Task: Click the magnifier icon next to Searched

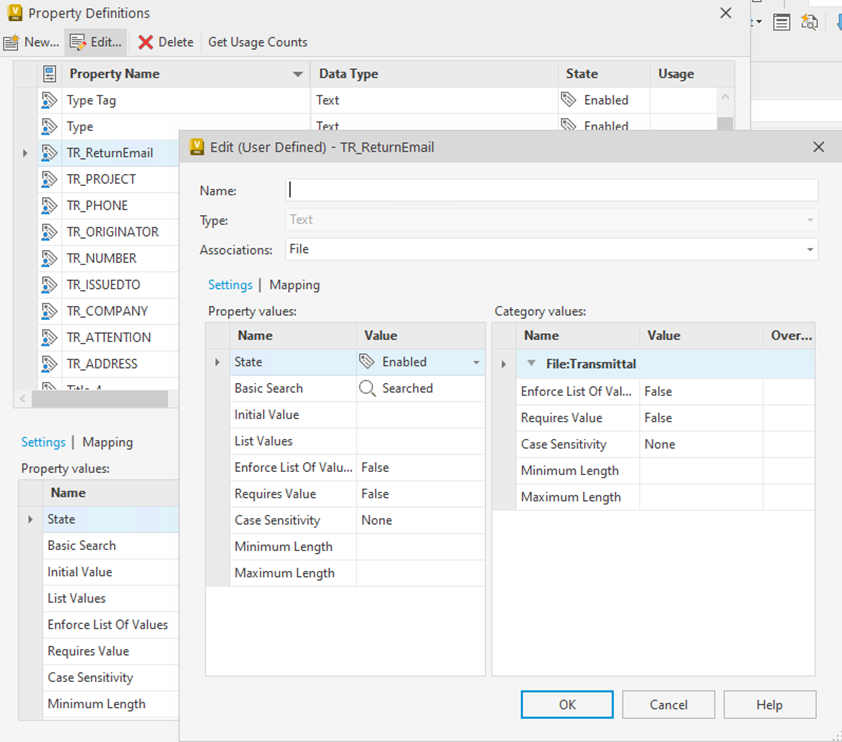Action: pyautogui.click(x=367, y=388)
